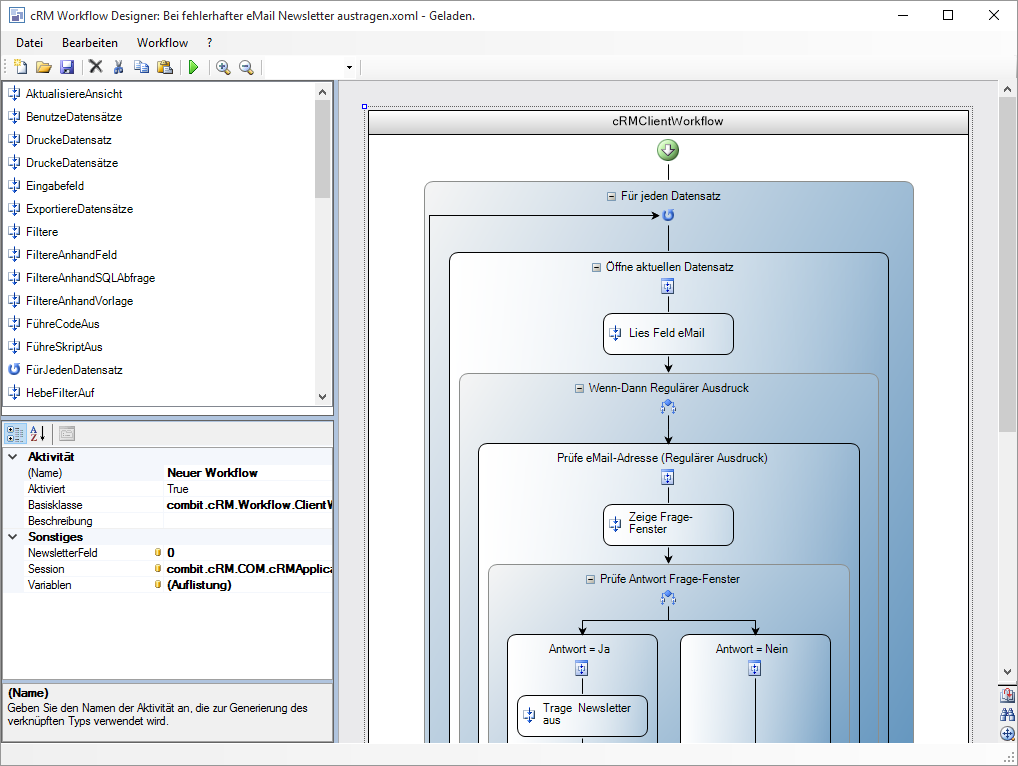Open the Workflow menu
This screenshot has height=766, width=1018.
(162, 43)
